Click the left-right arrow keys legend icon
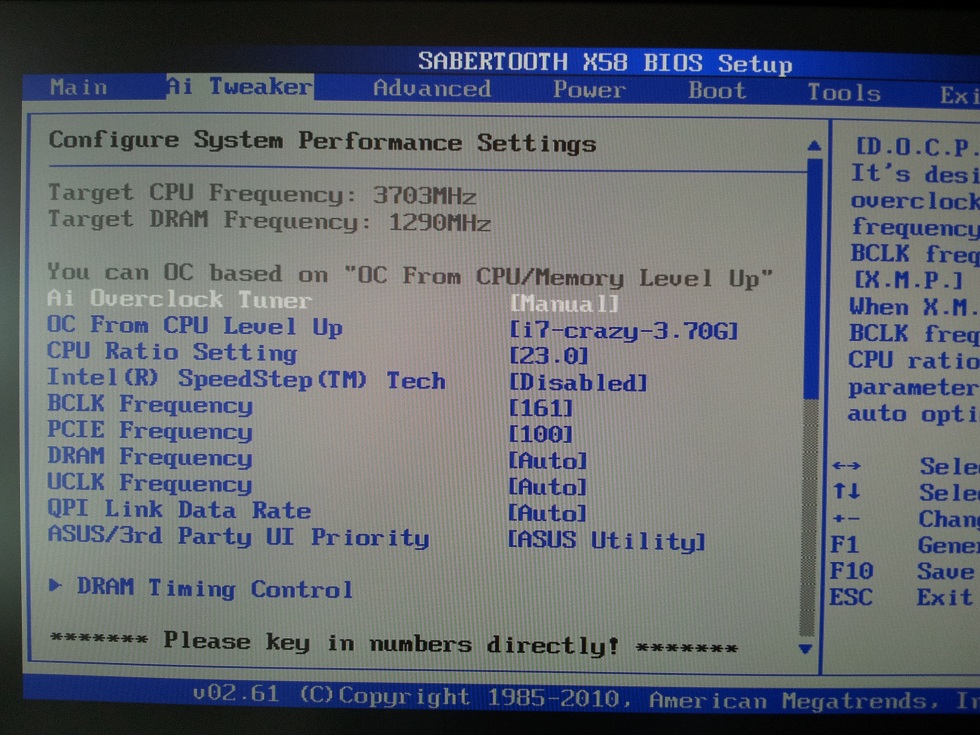Screen dimensions: 980x735 click(x=847, y=466)
